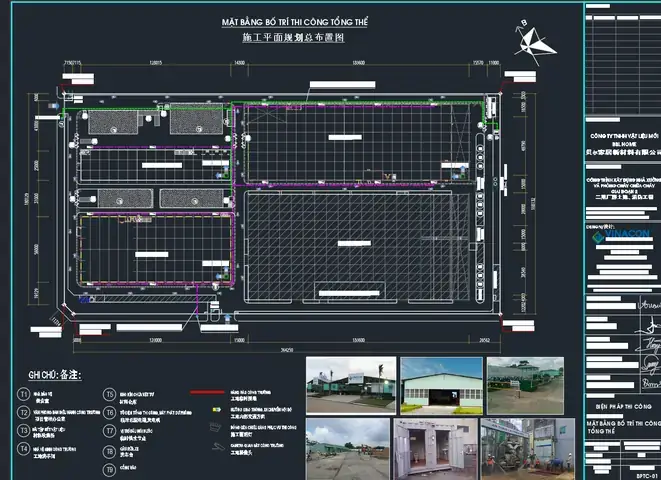This screenshot has width=661, height=480.
Task: Click the drawing title 'MẶT BẰNG BỐ TRÍ THI CÔNG TỔNG THỂ' at top
Action: coord(295,22)
